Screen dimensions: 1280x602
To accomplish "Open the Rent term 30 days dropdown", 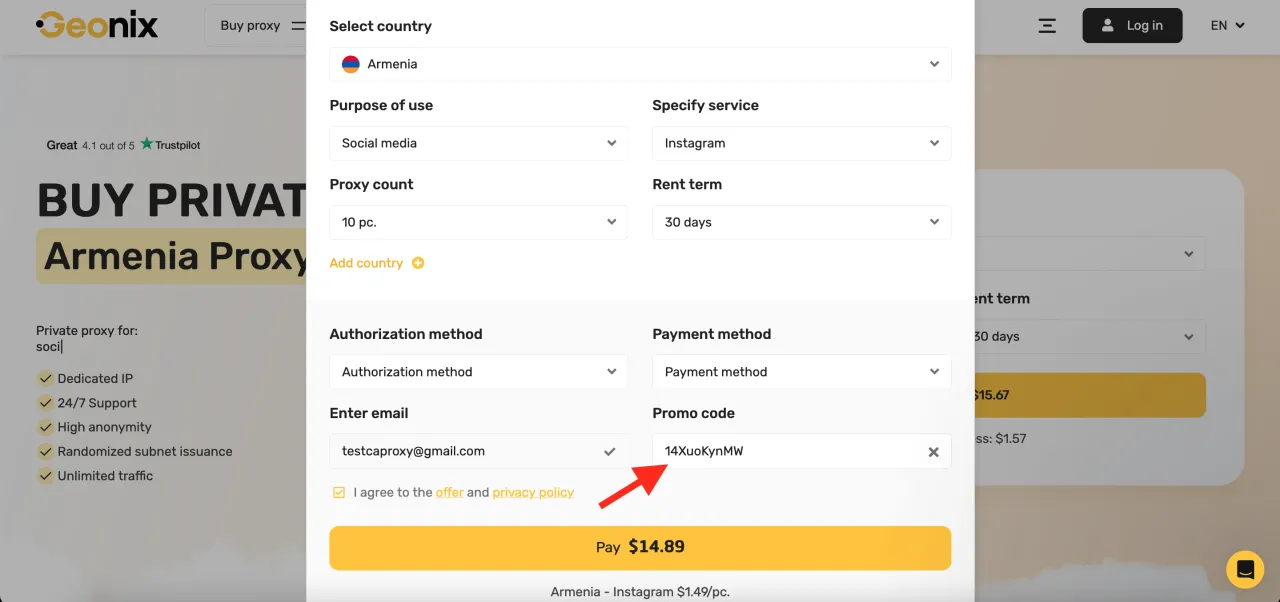I will click(801, 222).
